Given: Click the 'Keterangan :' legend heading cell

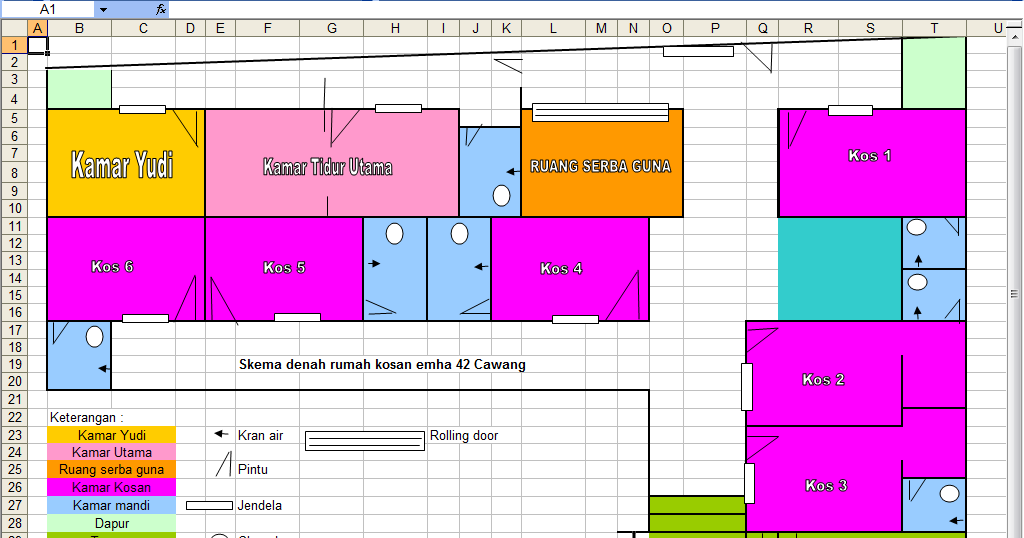Looking at the screenshot, I should [x=87, y=417].
